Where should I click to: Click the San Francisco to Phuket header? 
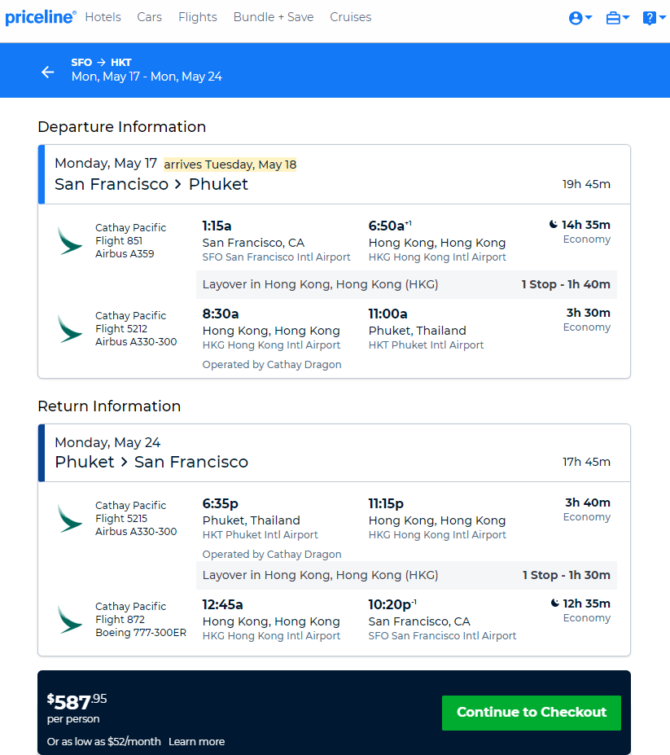(x=151, y=184)
